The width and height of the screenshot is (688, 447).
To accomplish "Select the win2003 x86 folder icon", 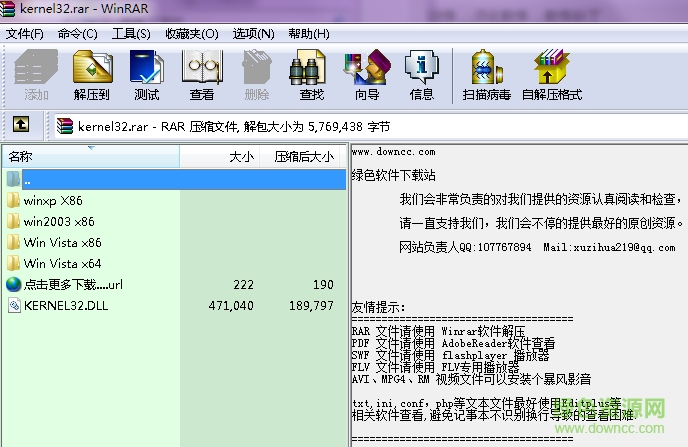I will pos(13,221).
